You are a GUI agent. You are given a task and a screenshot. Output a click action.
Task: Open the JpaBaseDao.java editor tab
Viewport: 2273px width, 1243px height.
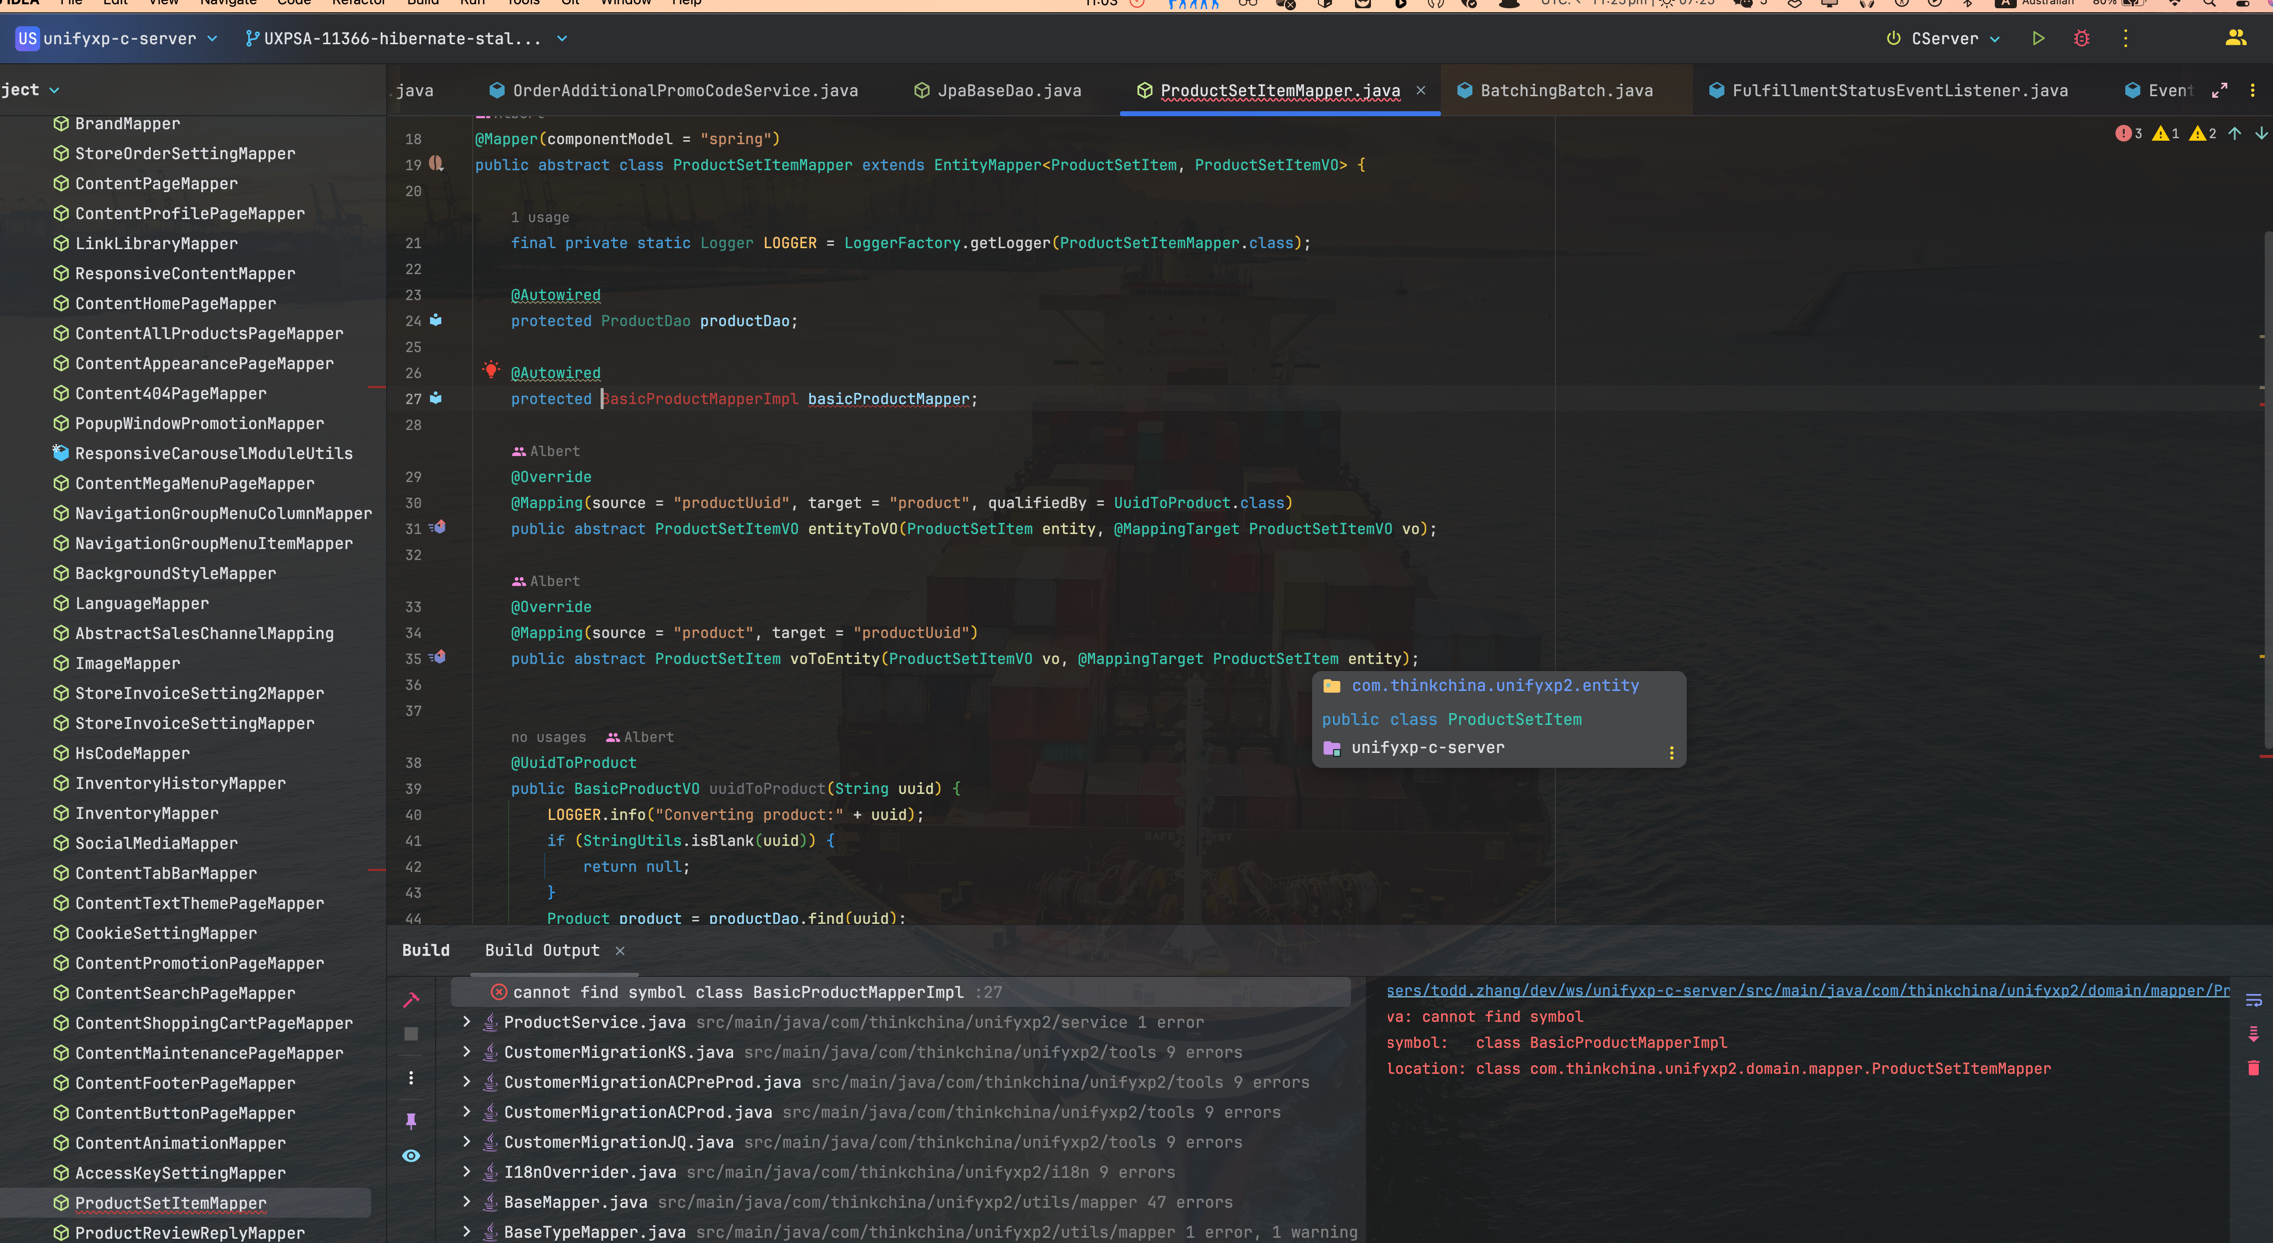(1008, 91)
